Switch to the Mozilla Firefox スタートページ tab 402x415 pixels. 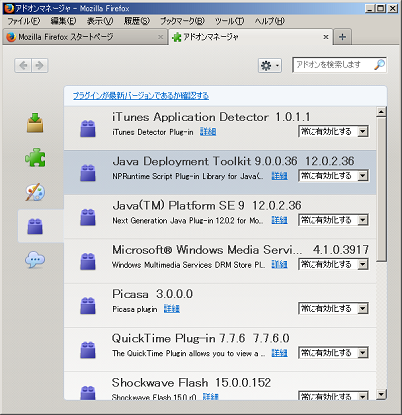85,37
